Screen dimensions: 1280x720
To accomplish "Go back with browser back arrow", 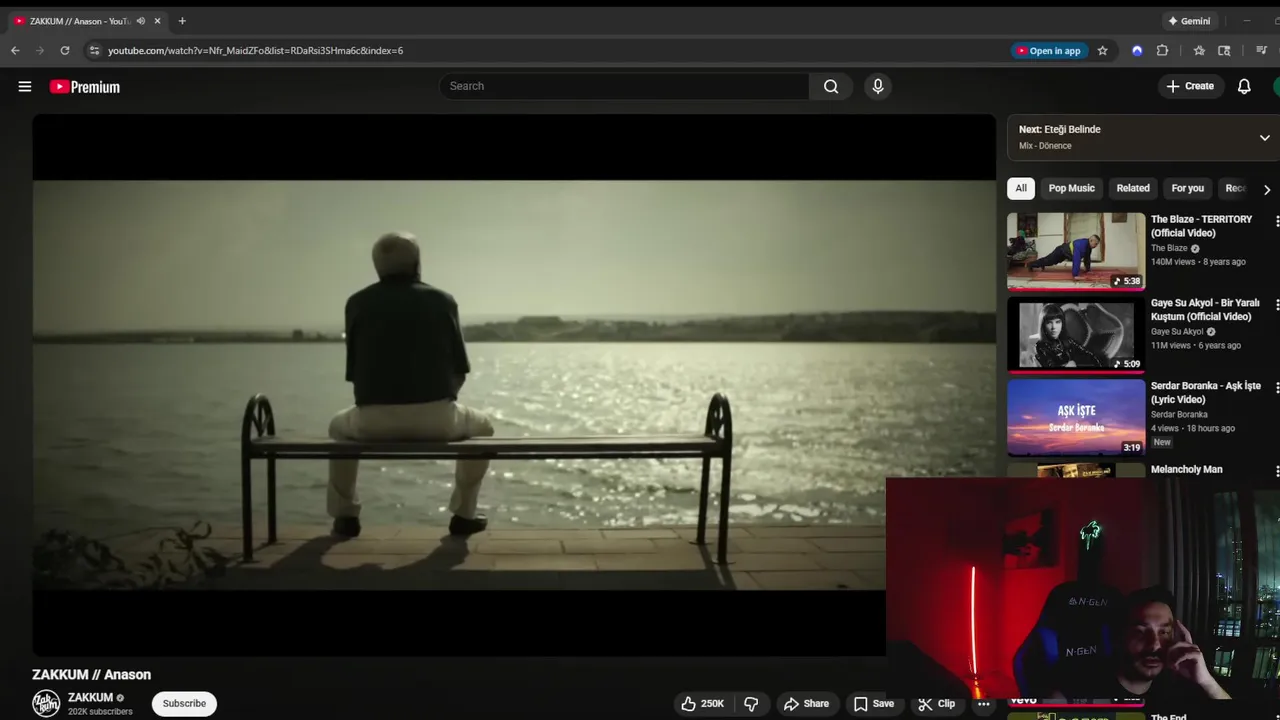I will 15,50.
